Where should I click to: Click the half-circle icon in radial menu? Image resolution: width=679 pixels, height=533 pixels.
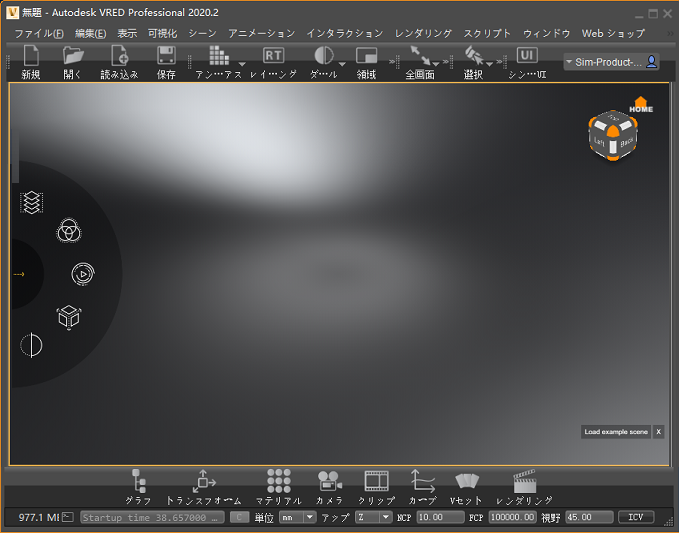(31, 345)
